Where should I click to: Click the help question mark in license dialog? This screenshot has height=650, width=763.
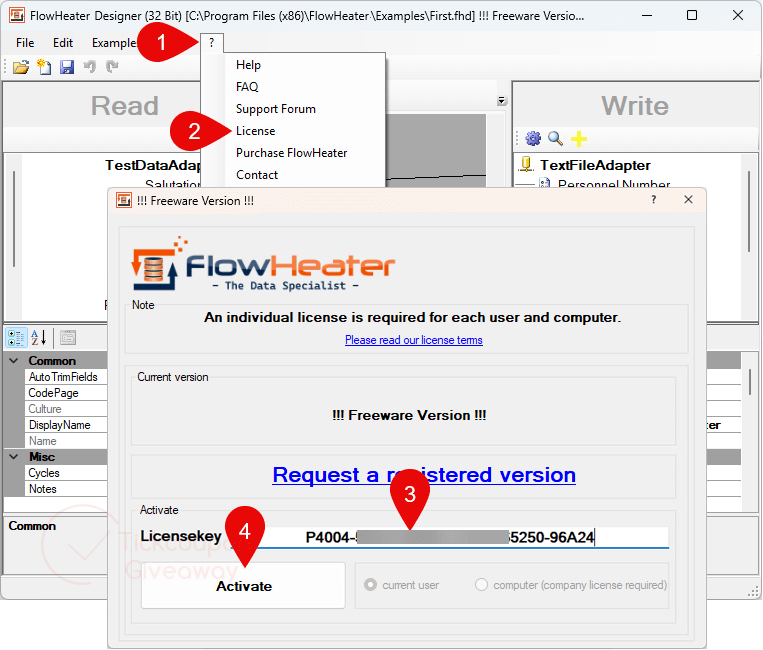coord(654,199)
